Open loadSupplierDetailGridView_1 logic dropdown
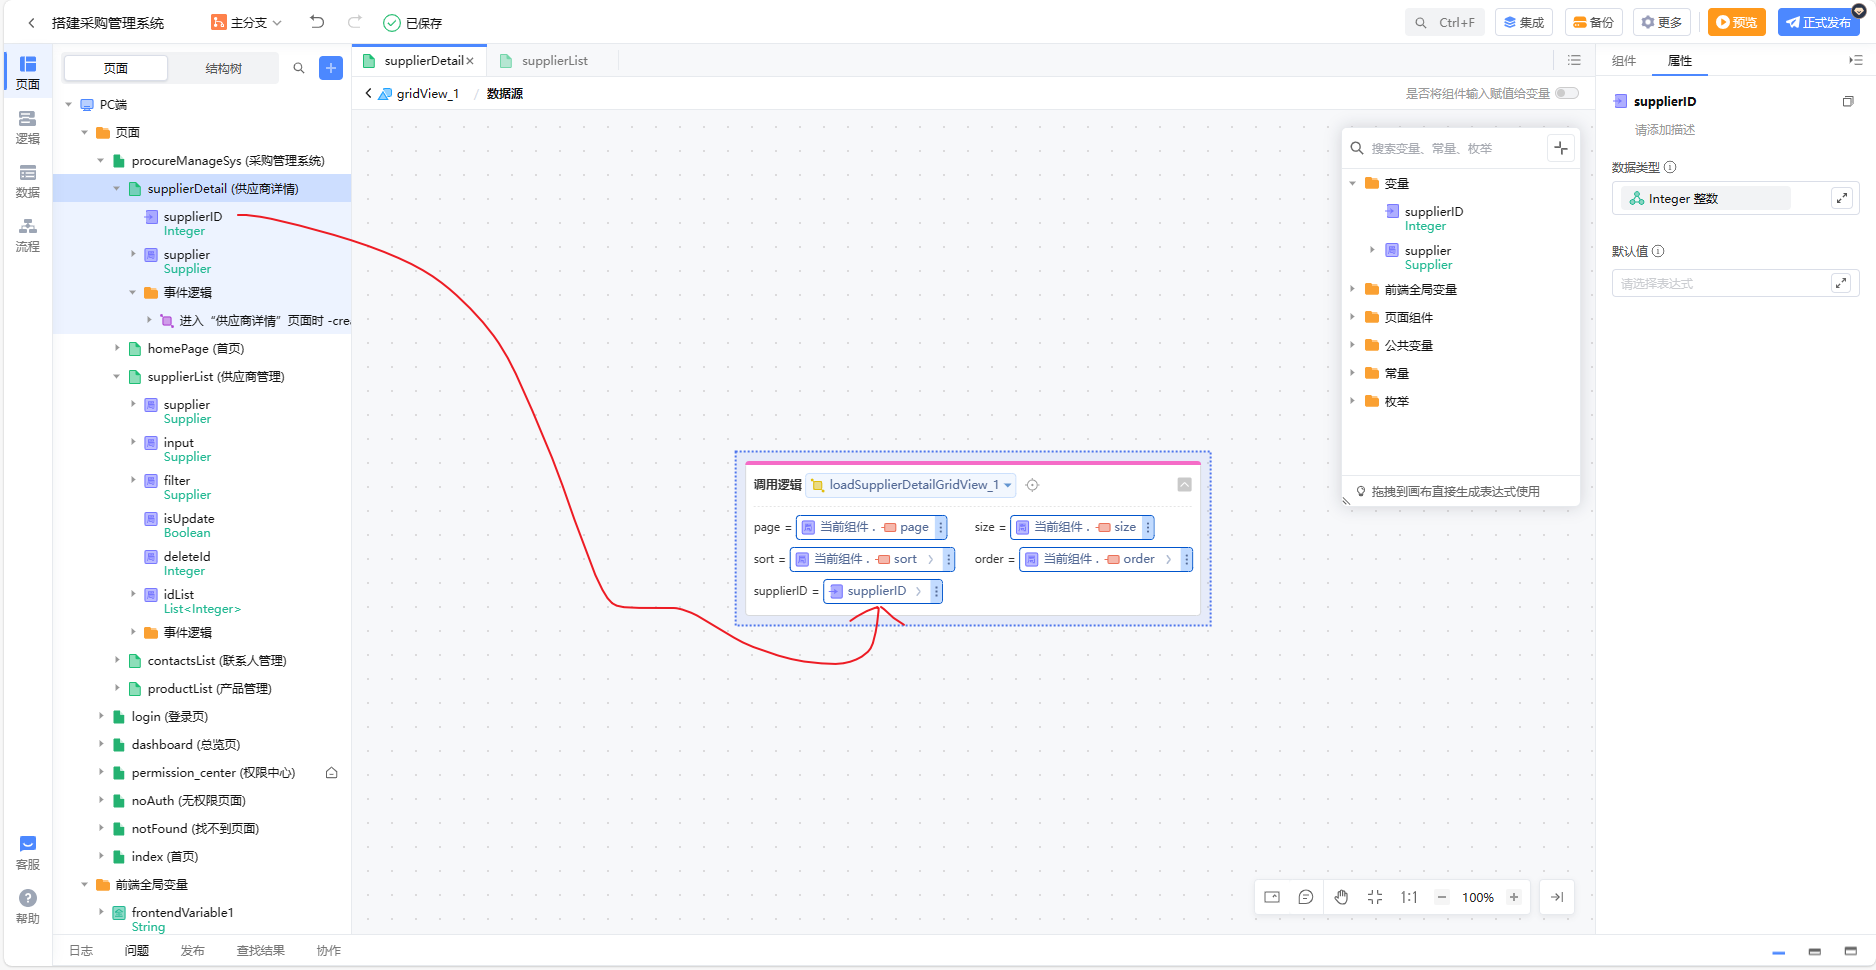 (x=912, y=485)
